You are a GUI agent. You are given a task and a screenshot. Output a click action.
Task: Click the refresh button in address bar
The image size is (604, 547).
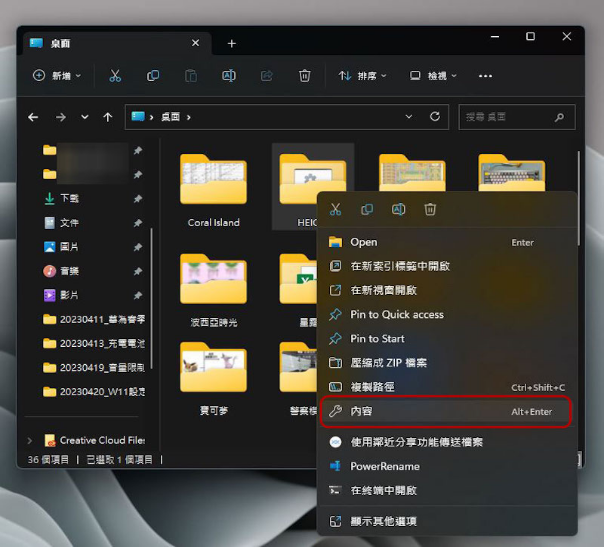[x=435, y=117]
